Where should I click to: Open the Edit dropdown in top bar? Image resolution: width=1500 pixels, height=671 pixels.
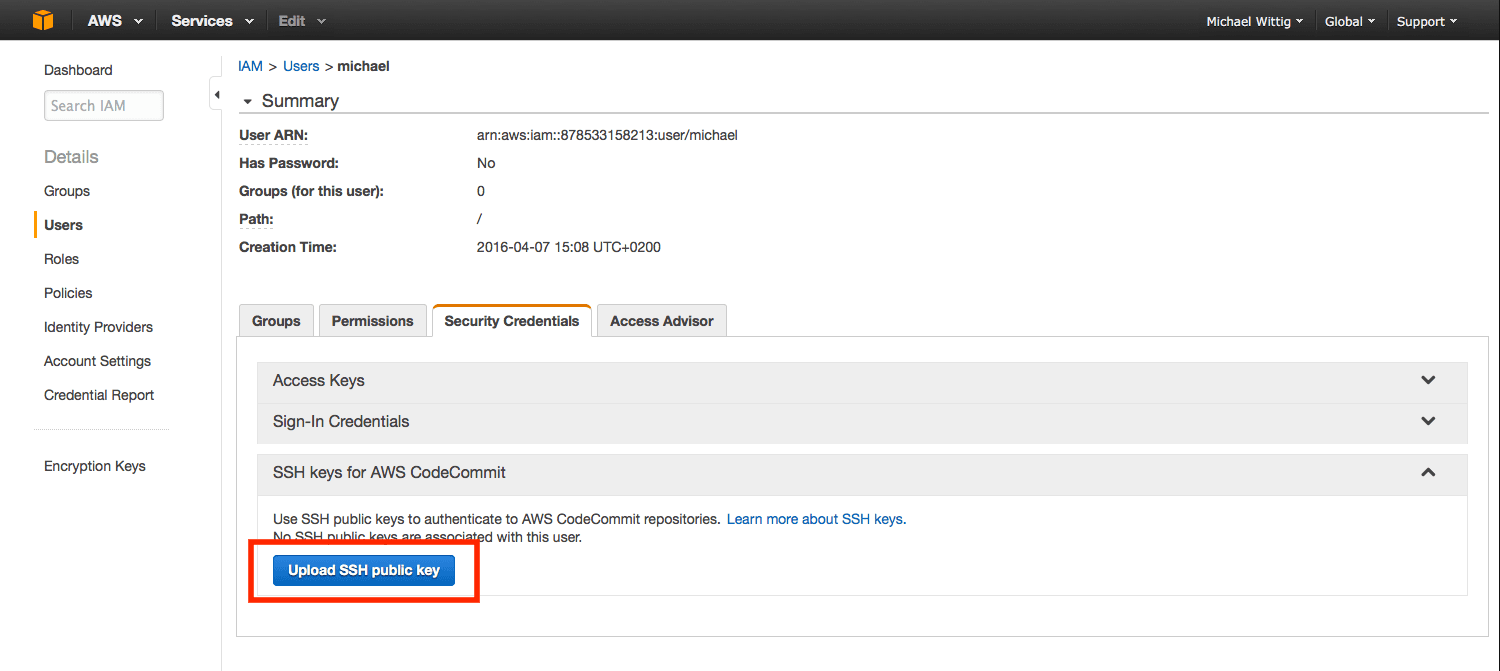pos(301,21)
